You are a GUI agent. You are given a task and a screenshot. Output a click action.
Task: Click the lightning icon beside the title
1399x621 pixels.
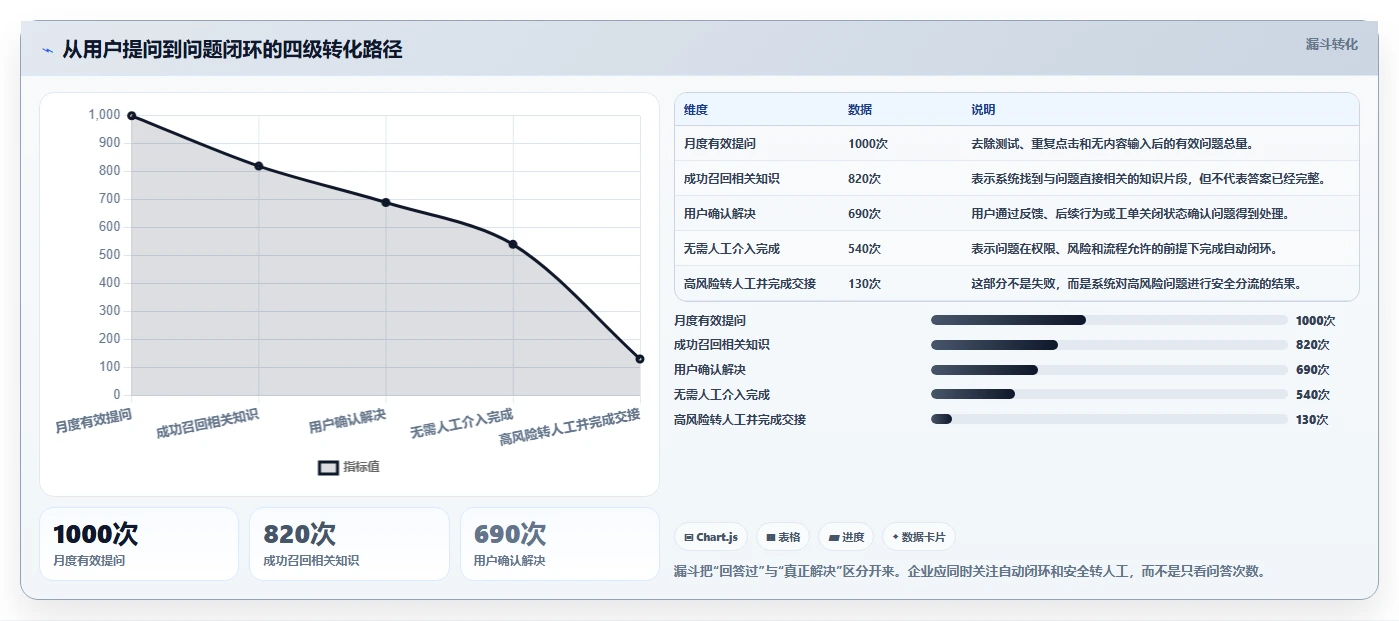47,50
